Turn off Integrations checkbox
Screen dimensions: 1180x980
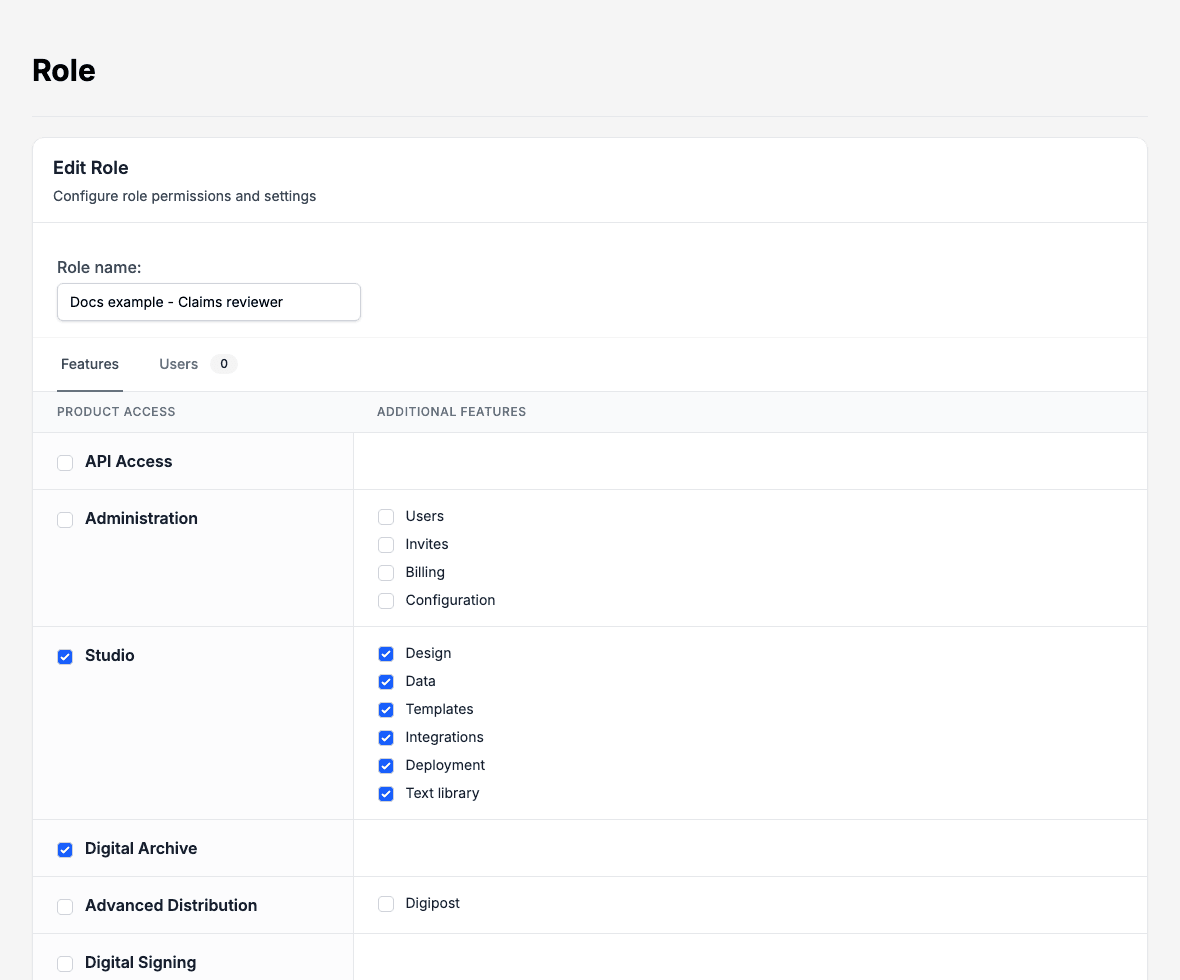point(385,737)
